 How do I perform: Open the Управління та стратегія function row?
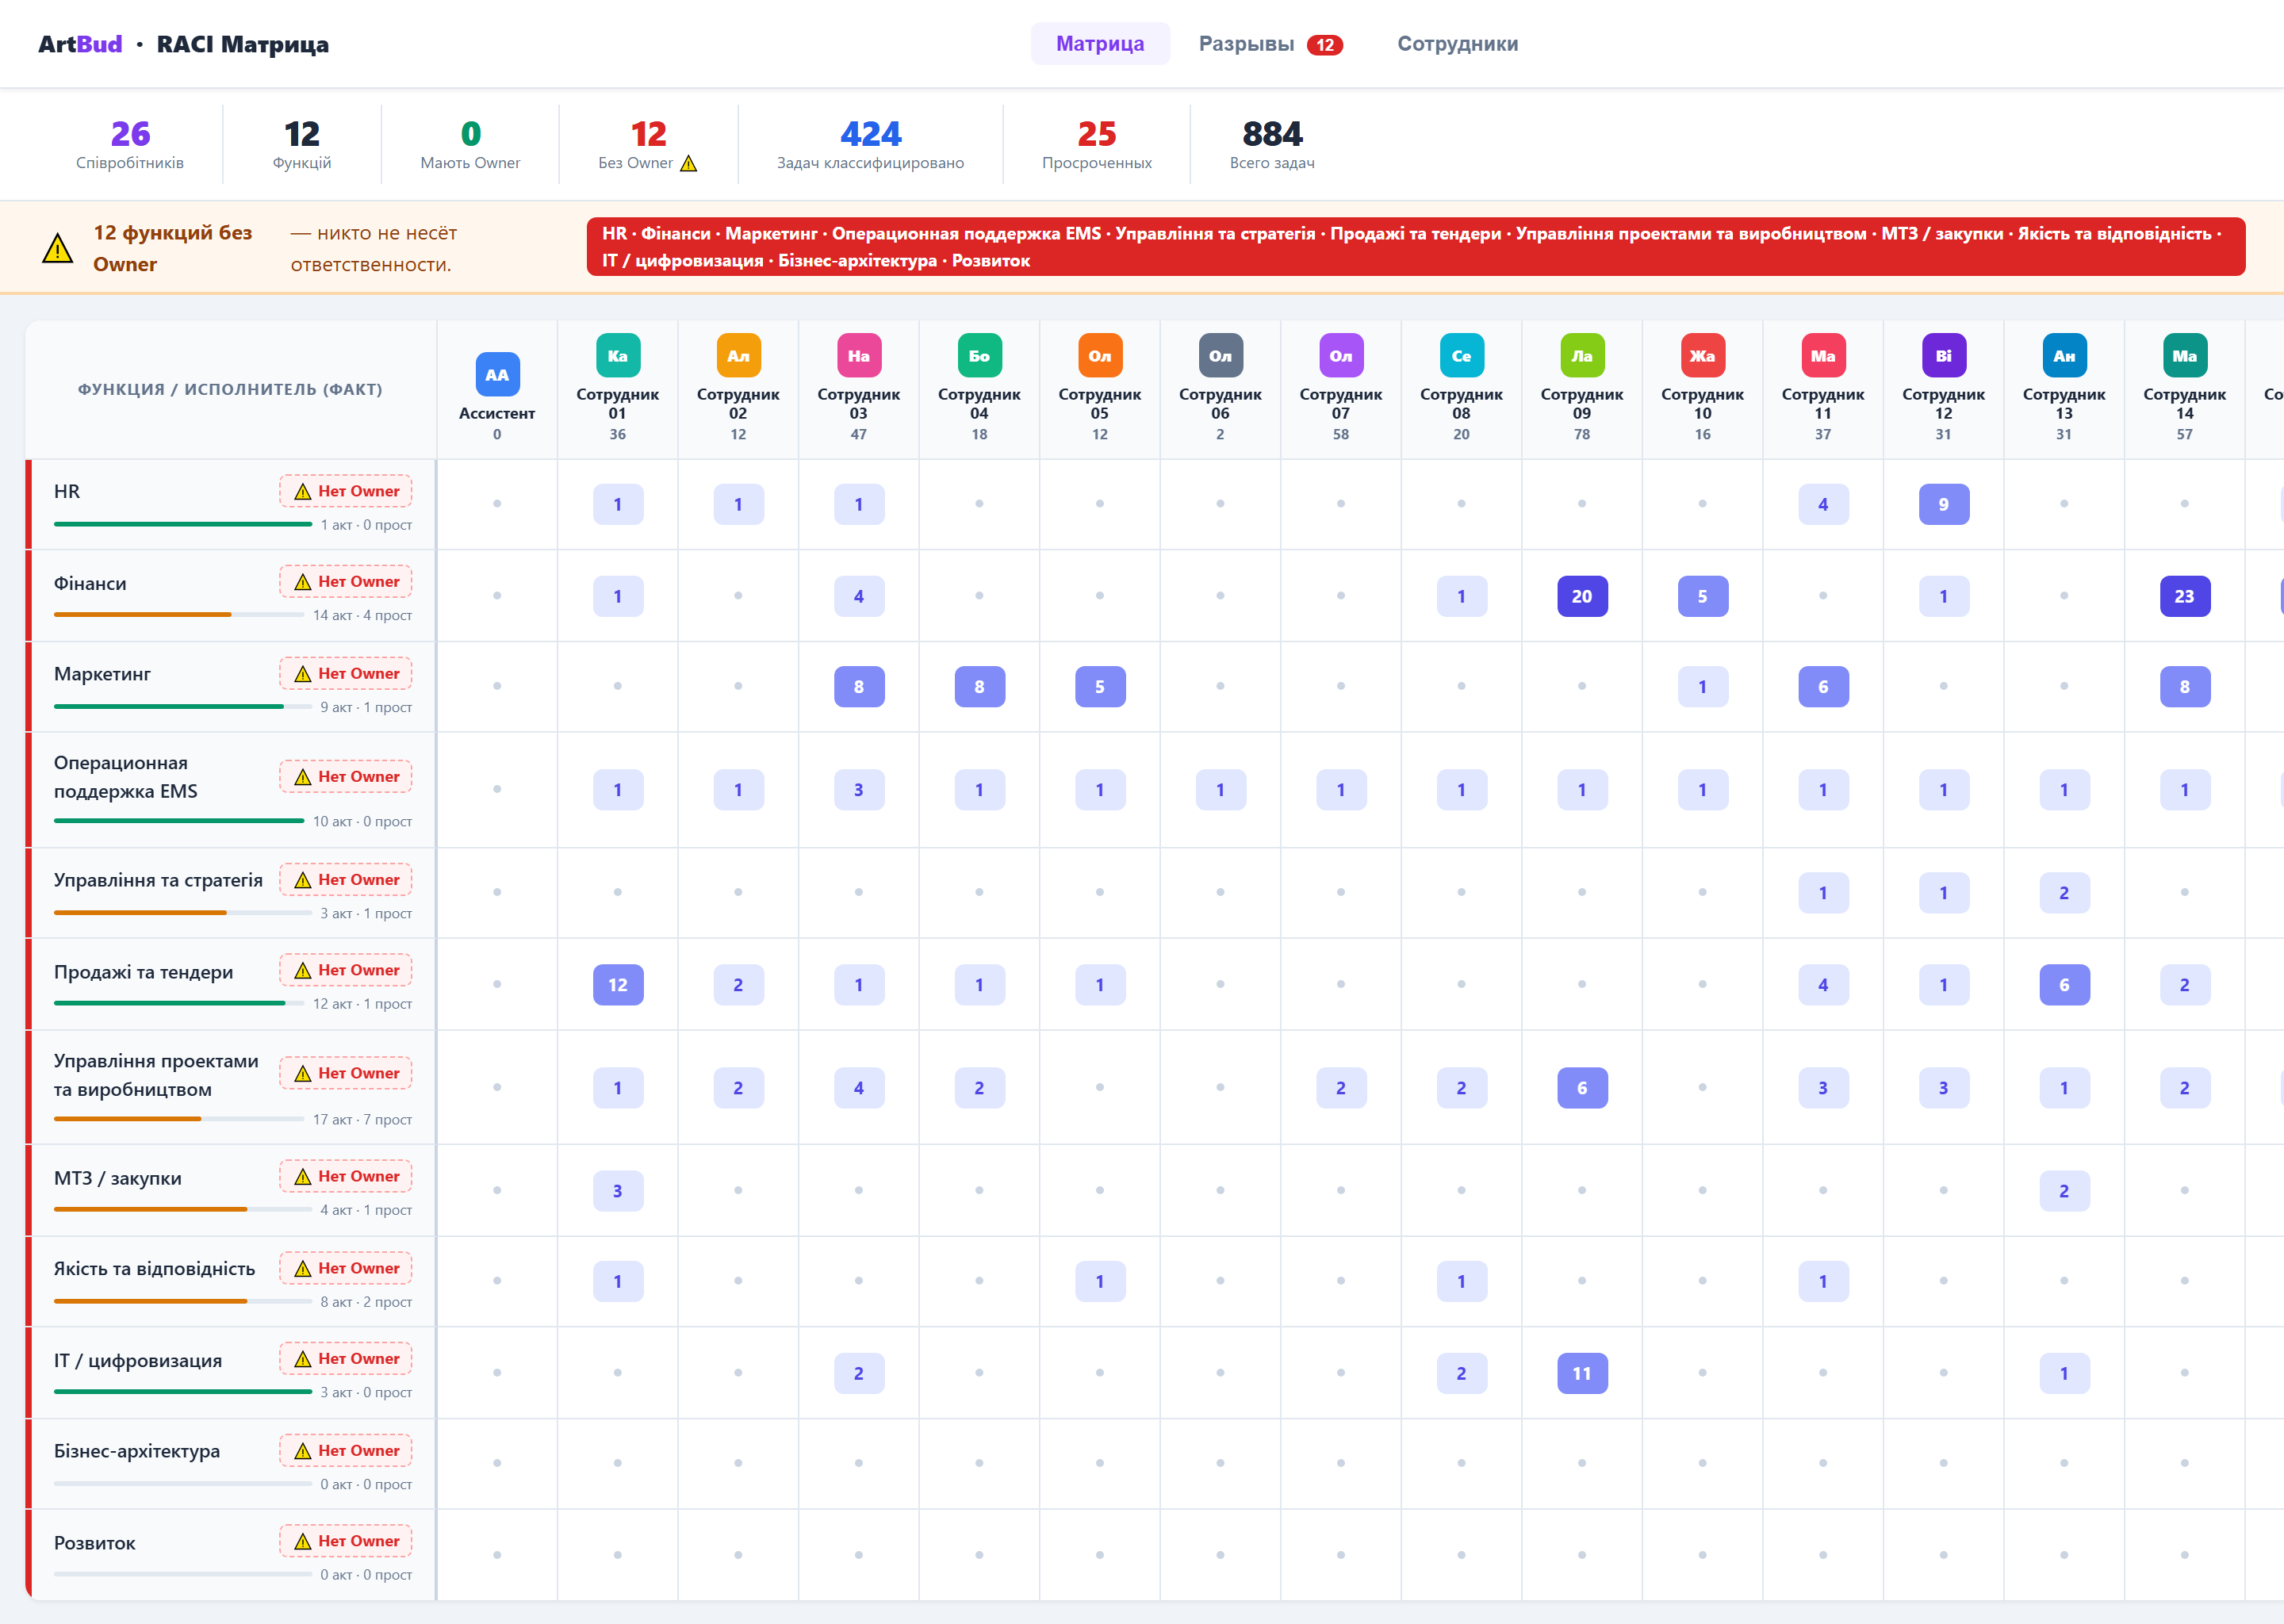pyautogui.click(x=230, y=893)
